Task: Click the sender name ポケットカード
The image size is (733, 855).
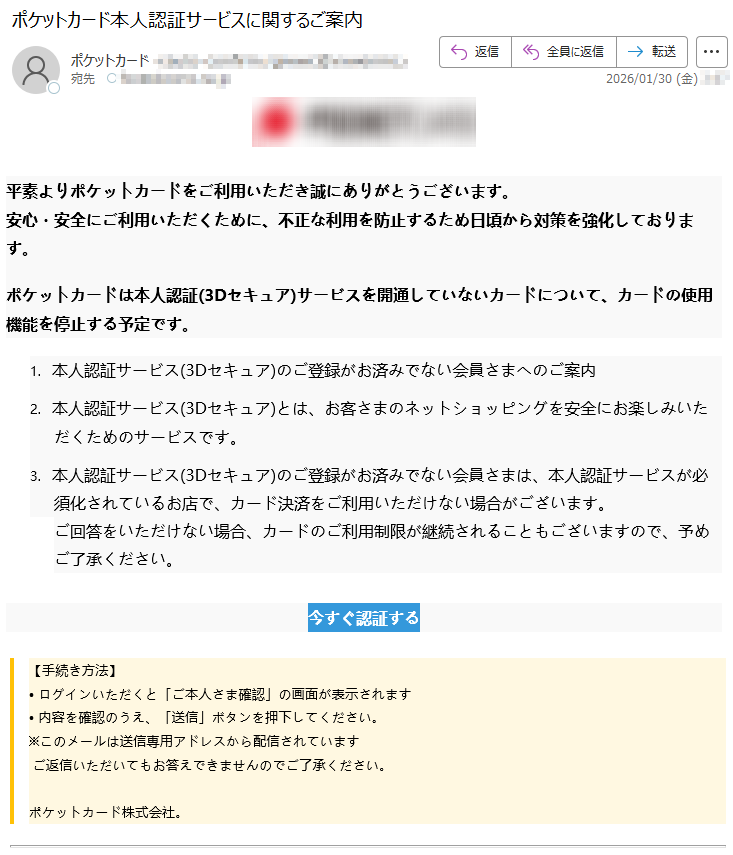Action: [110, 60]
